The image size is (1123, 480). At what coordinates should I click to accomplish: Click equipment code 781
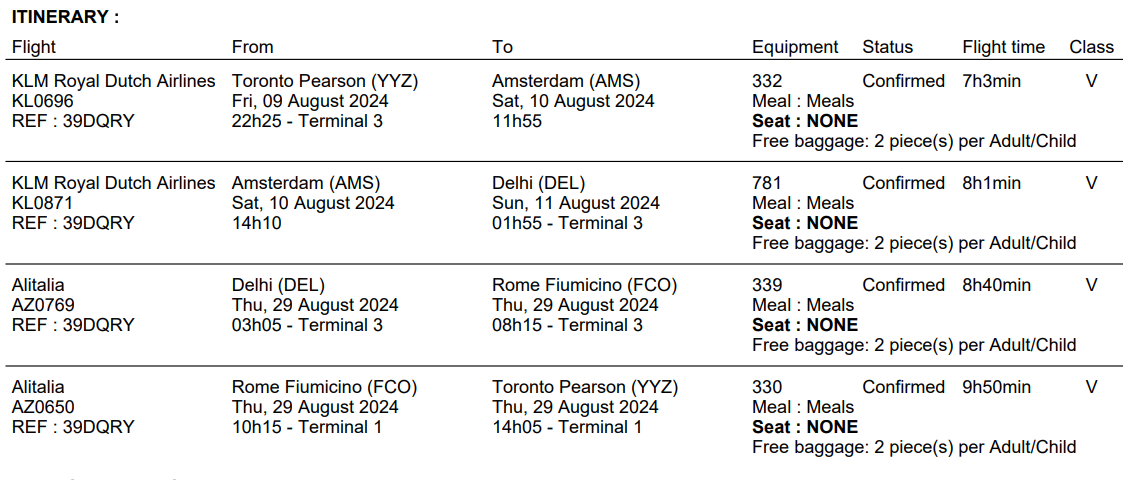(767, 183)
